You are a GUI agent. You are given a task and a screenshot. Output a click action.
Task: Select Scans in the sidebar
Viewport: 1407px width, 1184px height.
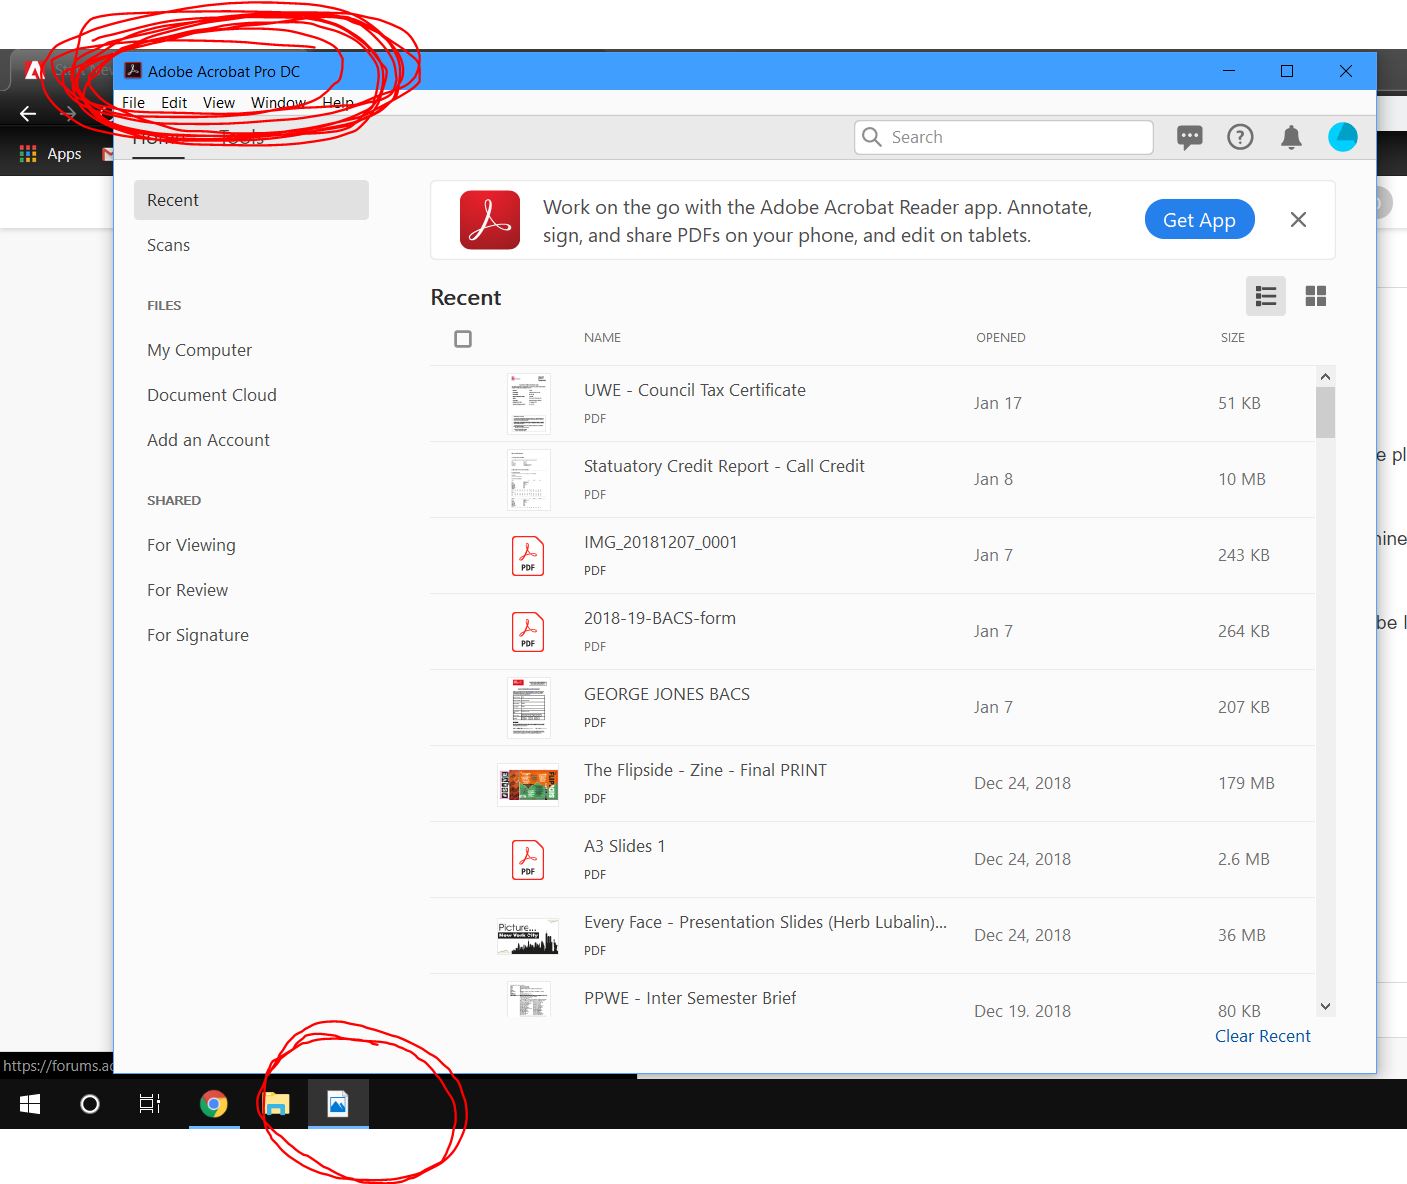coord(168,245)
